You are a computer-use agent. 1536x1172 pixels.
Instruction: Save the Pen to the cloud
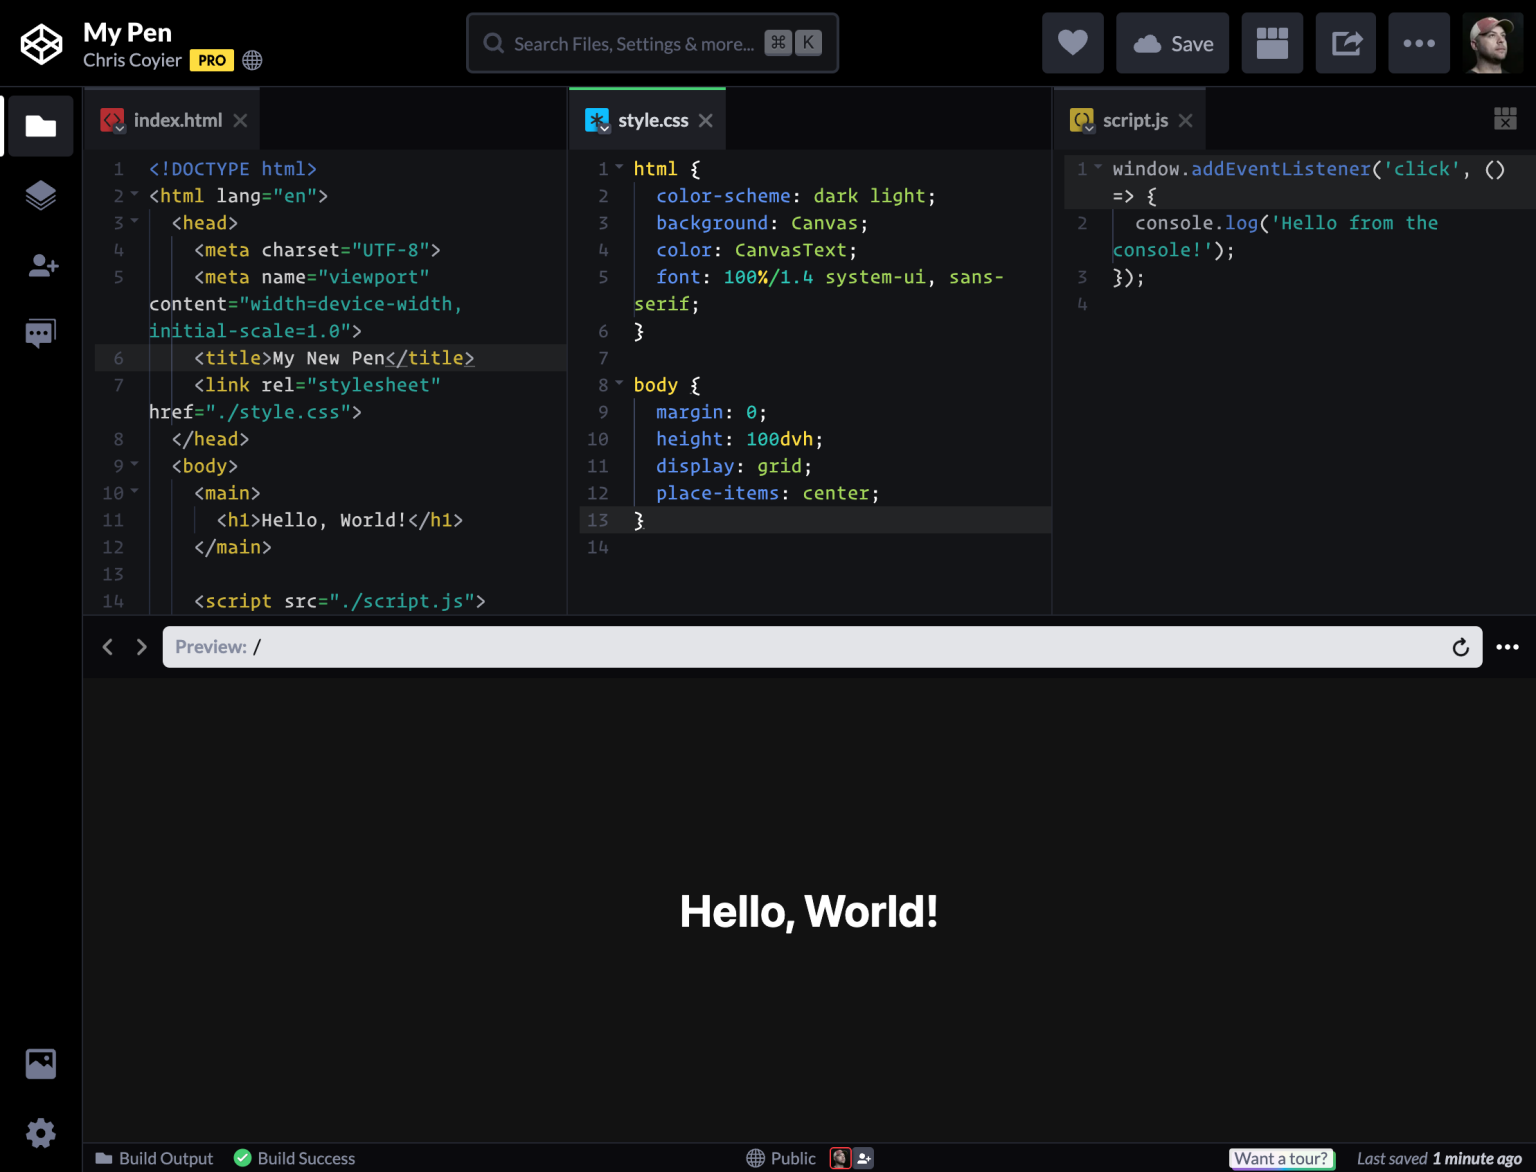[1172, 43]
